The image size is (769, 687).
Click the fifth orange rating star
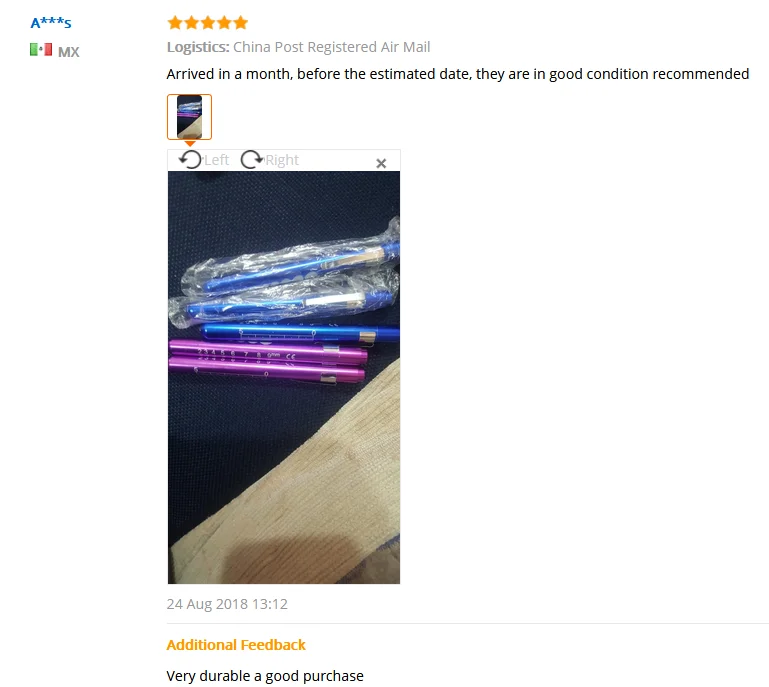click(x=241, y=23)
